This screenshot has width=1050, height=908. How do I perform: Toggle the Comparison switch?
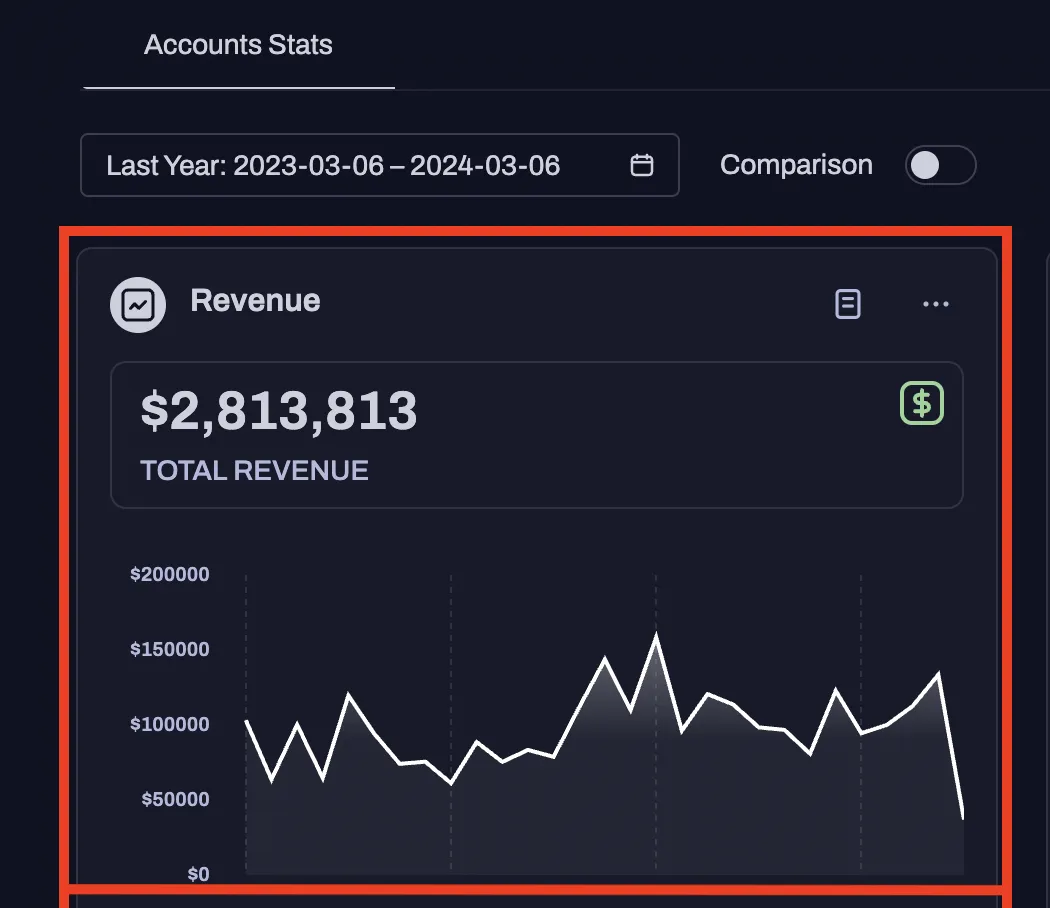pyautogui.click(x=940, y=165)
